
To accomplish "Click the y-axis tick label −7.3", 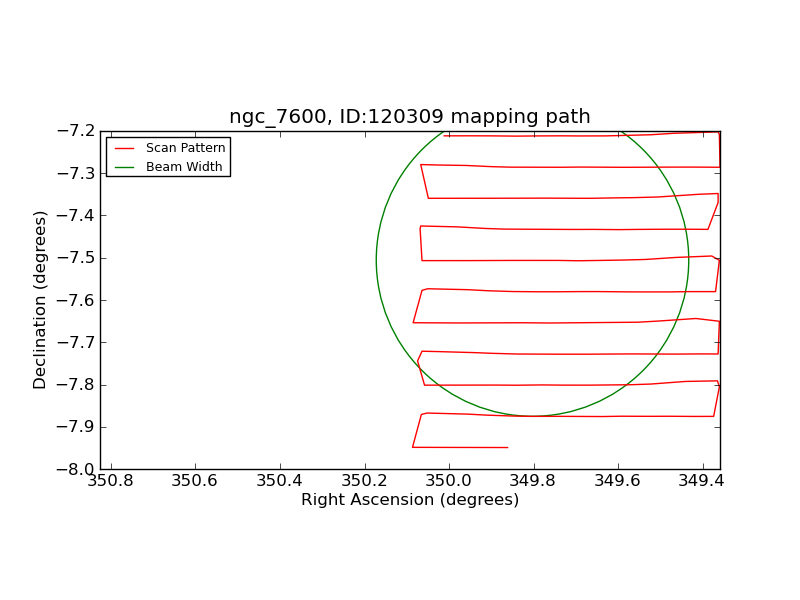I will 76,173.
